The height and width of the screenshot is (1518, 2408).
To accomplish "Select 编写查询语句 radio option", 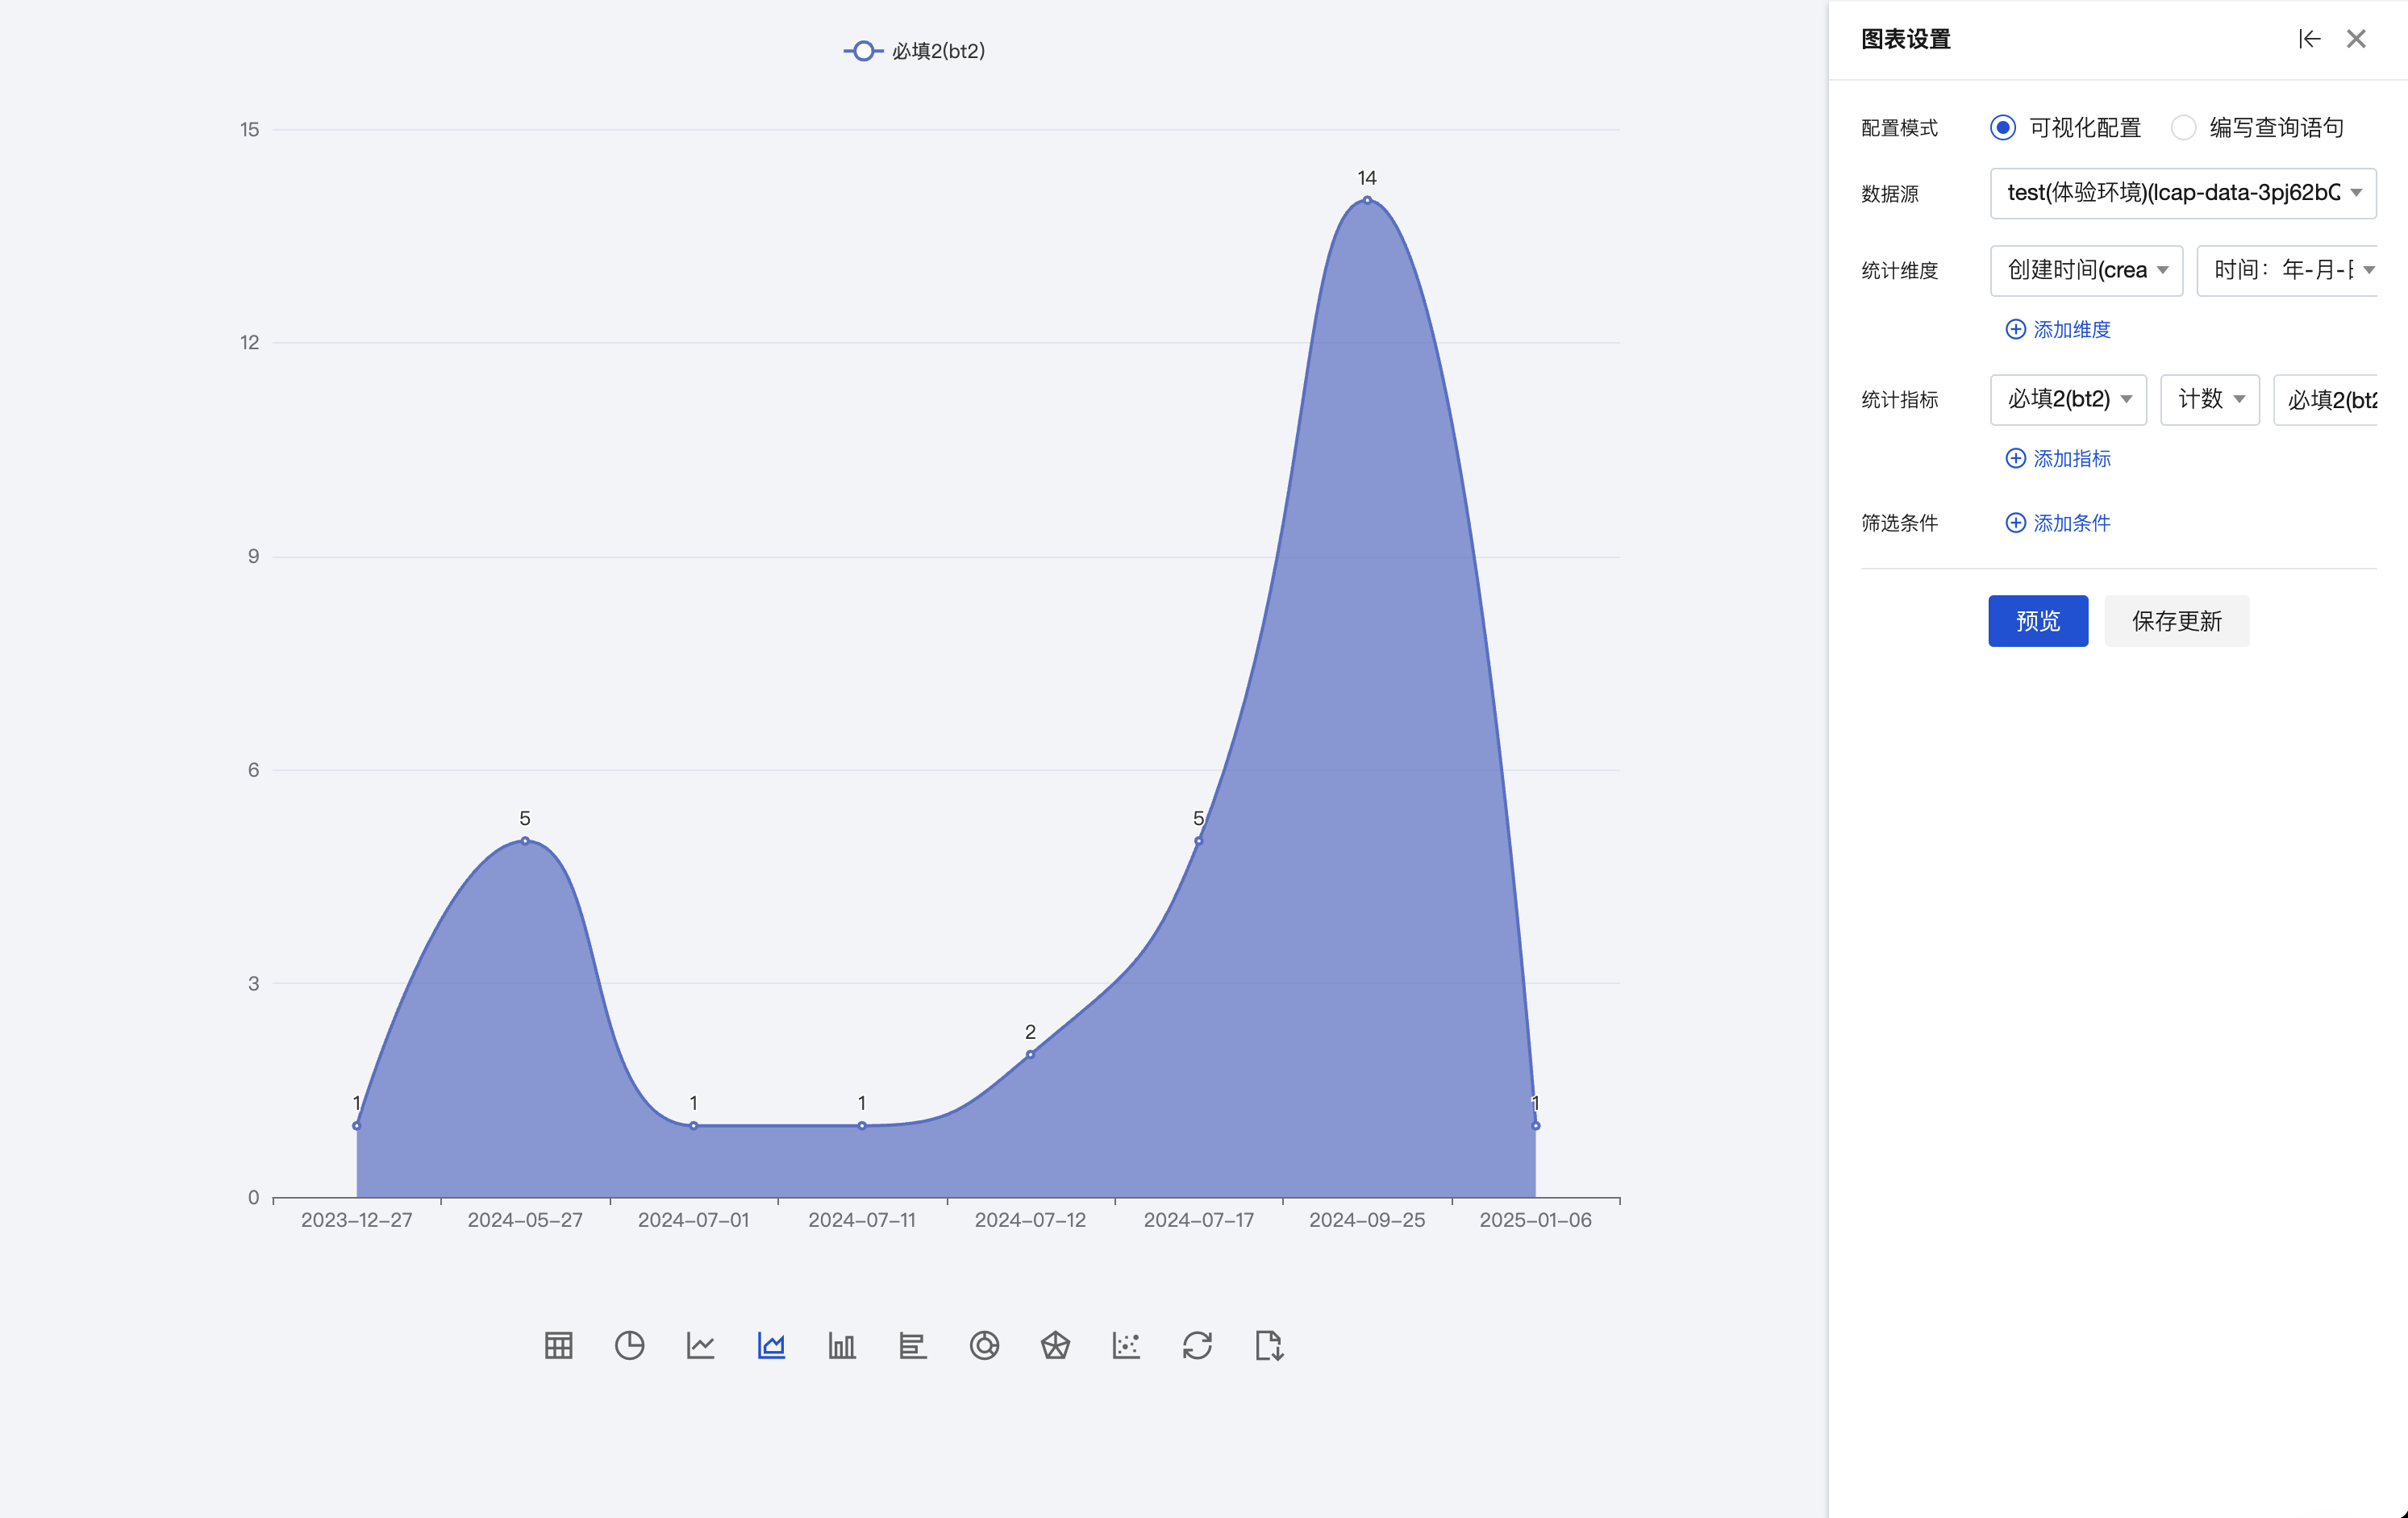I will 2183,127.
